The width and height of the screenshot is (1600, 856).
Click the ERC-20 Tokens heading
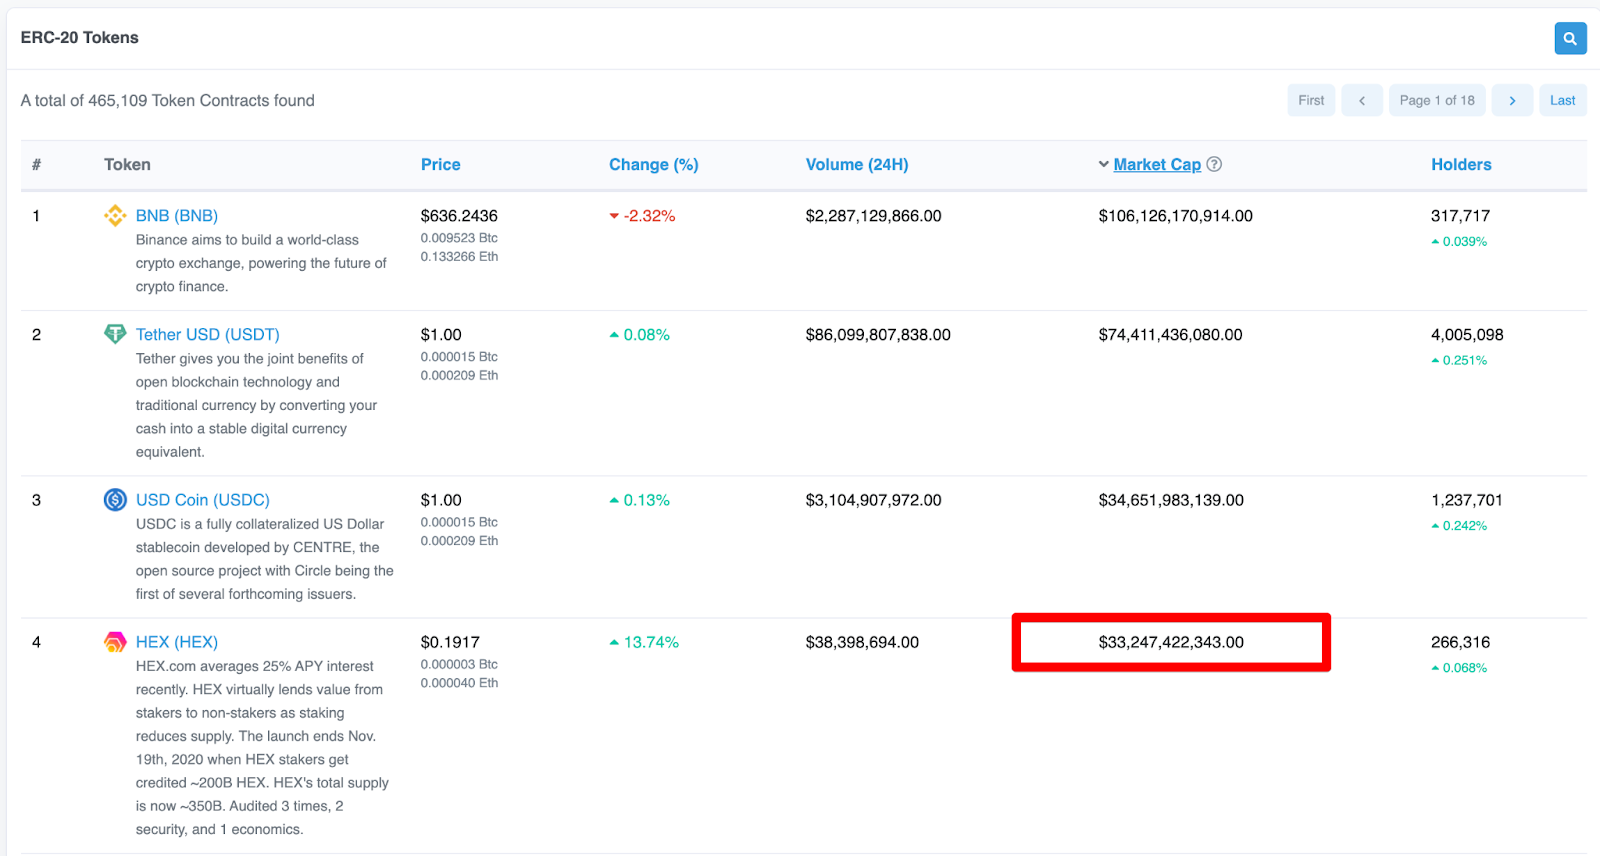(80, 38)
